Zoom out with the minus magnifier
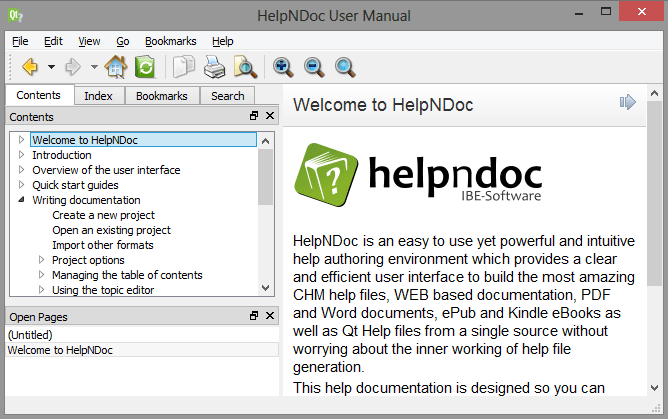This screenshot has width=668, height=419. pyautogui.click(x=314, y=67)
